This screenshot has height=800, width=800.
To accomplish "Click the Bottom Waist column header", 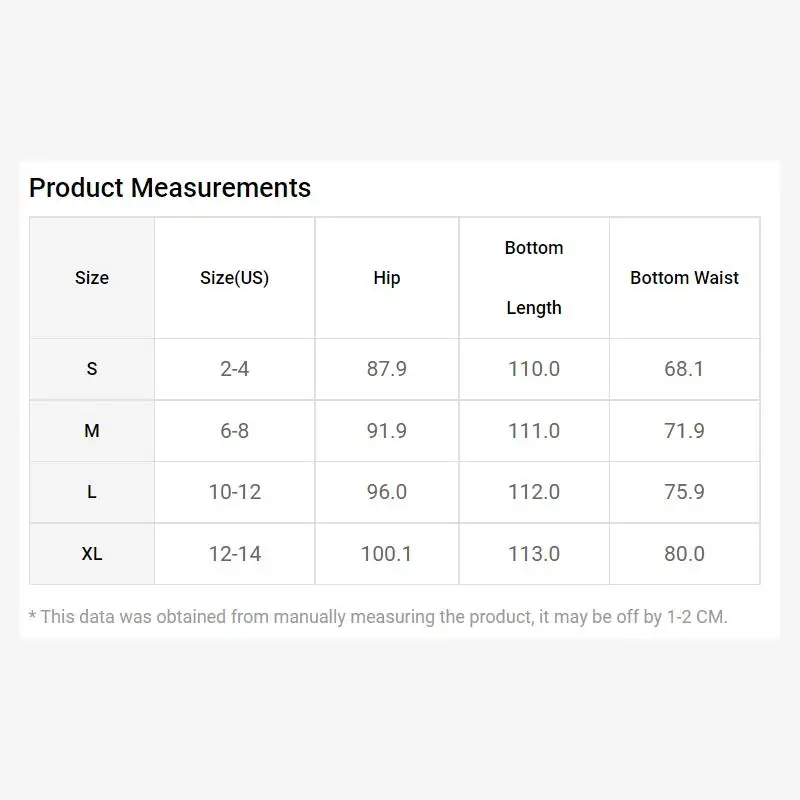I will (685, 278).
